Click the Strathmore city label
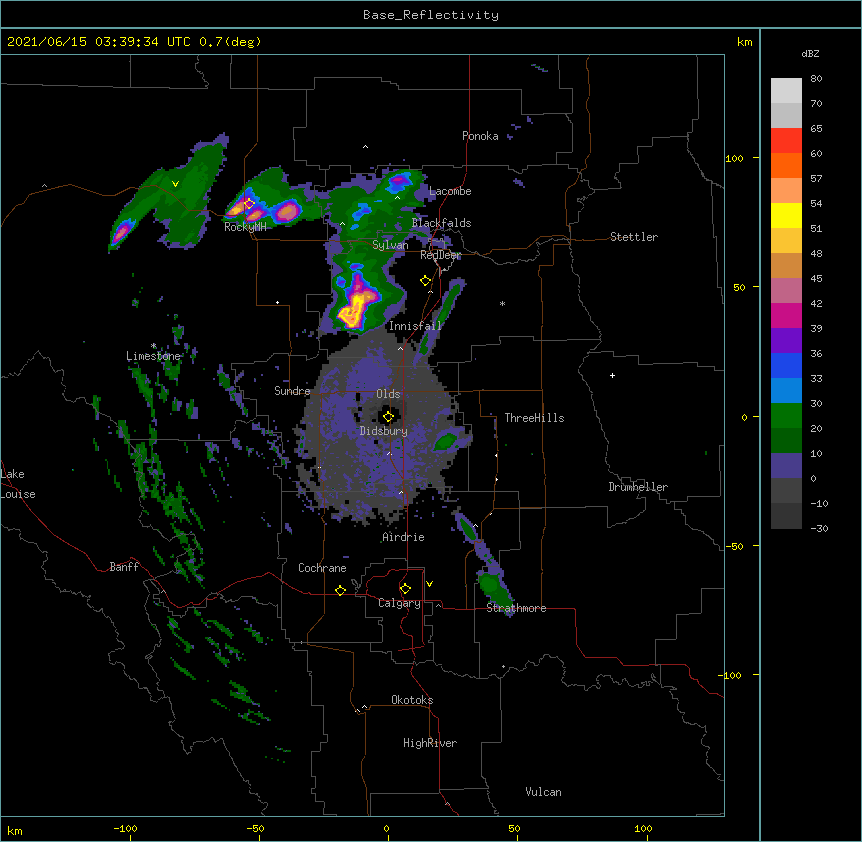This screenshot has height=842, width=862. tap(516, 608)
